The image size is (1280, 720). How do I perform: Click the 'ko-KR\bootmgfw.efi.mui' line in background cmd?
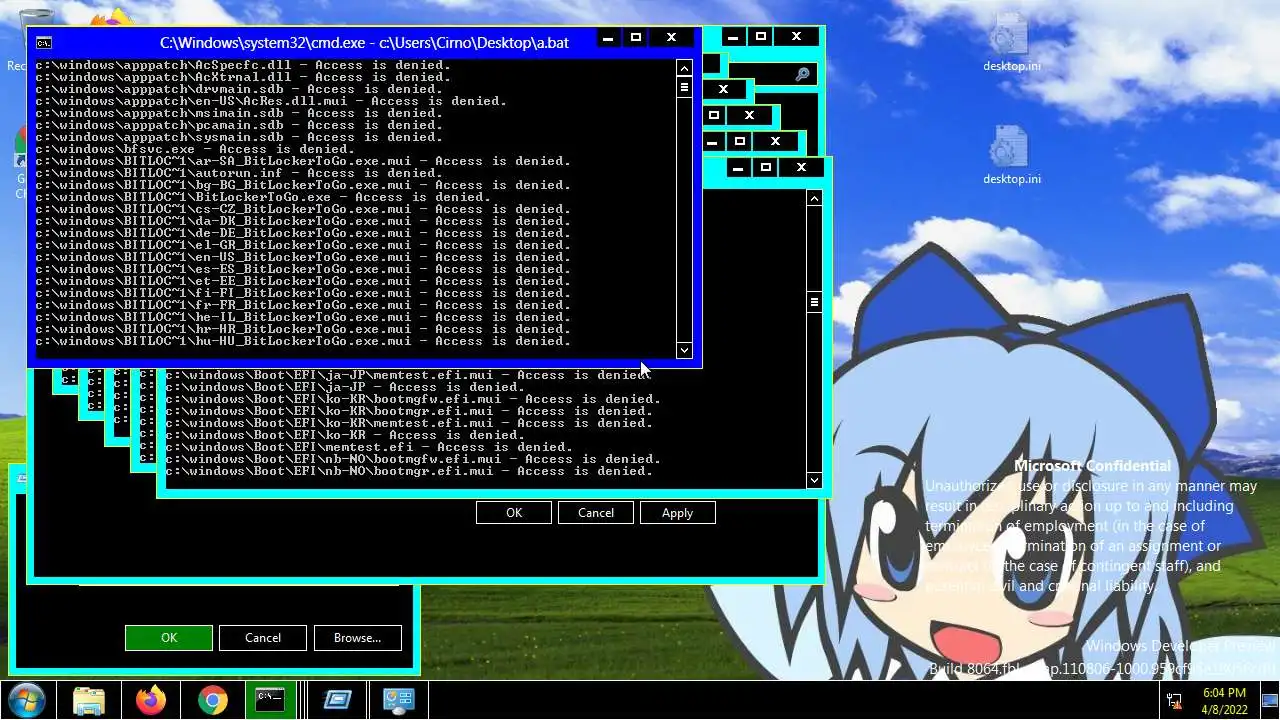413,399
